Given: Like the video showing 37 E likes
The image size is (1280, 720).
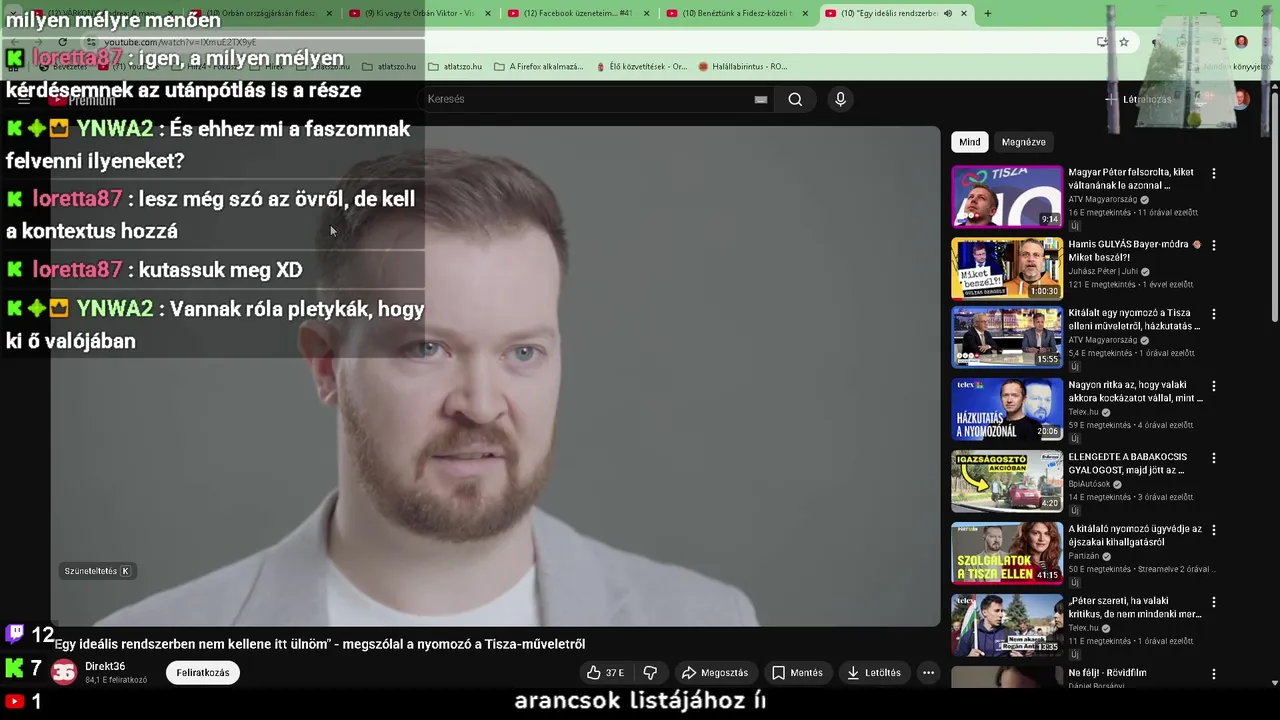Looking at the screenshot, I should tap(605, 673).
